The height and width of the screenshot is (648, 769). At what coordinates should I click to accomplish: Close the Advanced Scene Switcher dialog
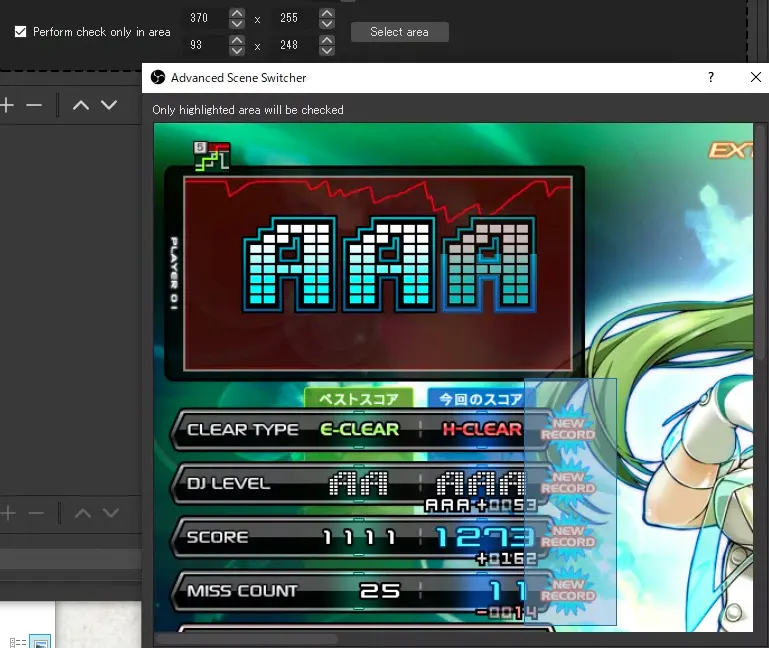pyautogui.click(x=756, y=77)
